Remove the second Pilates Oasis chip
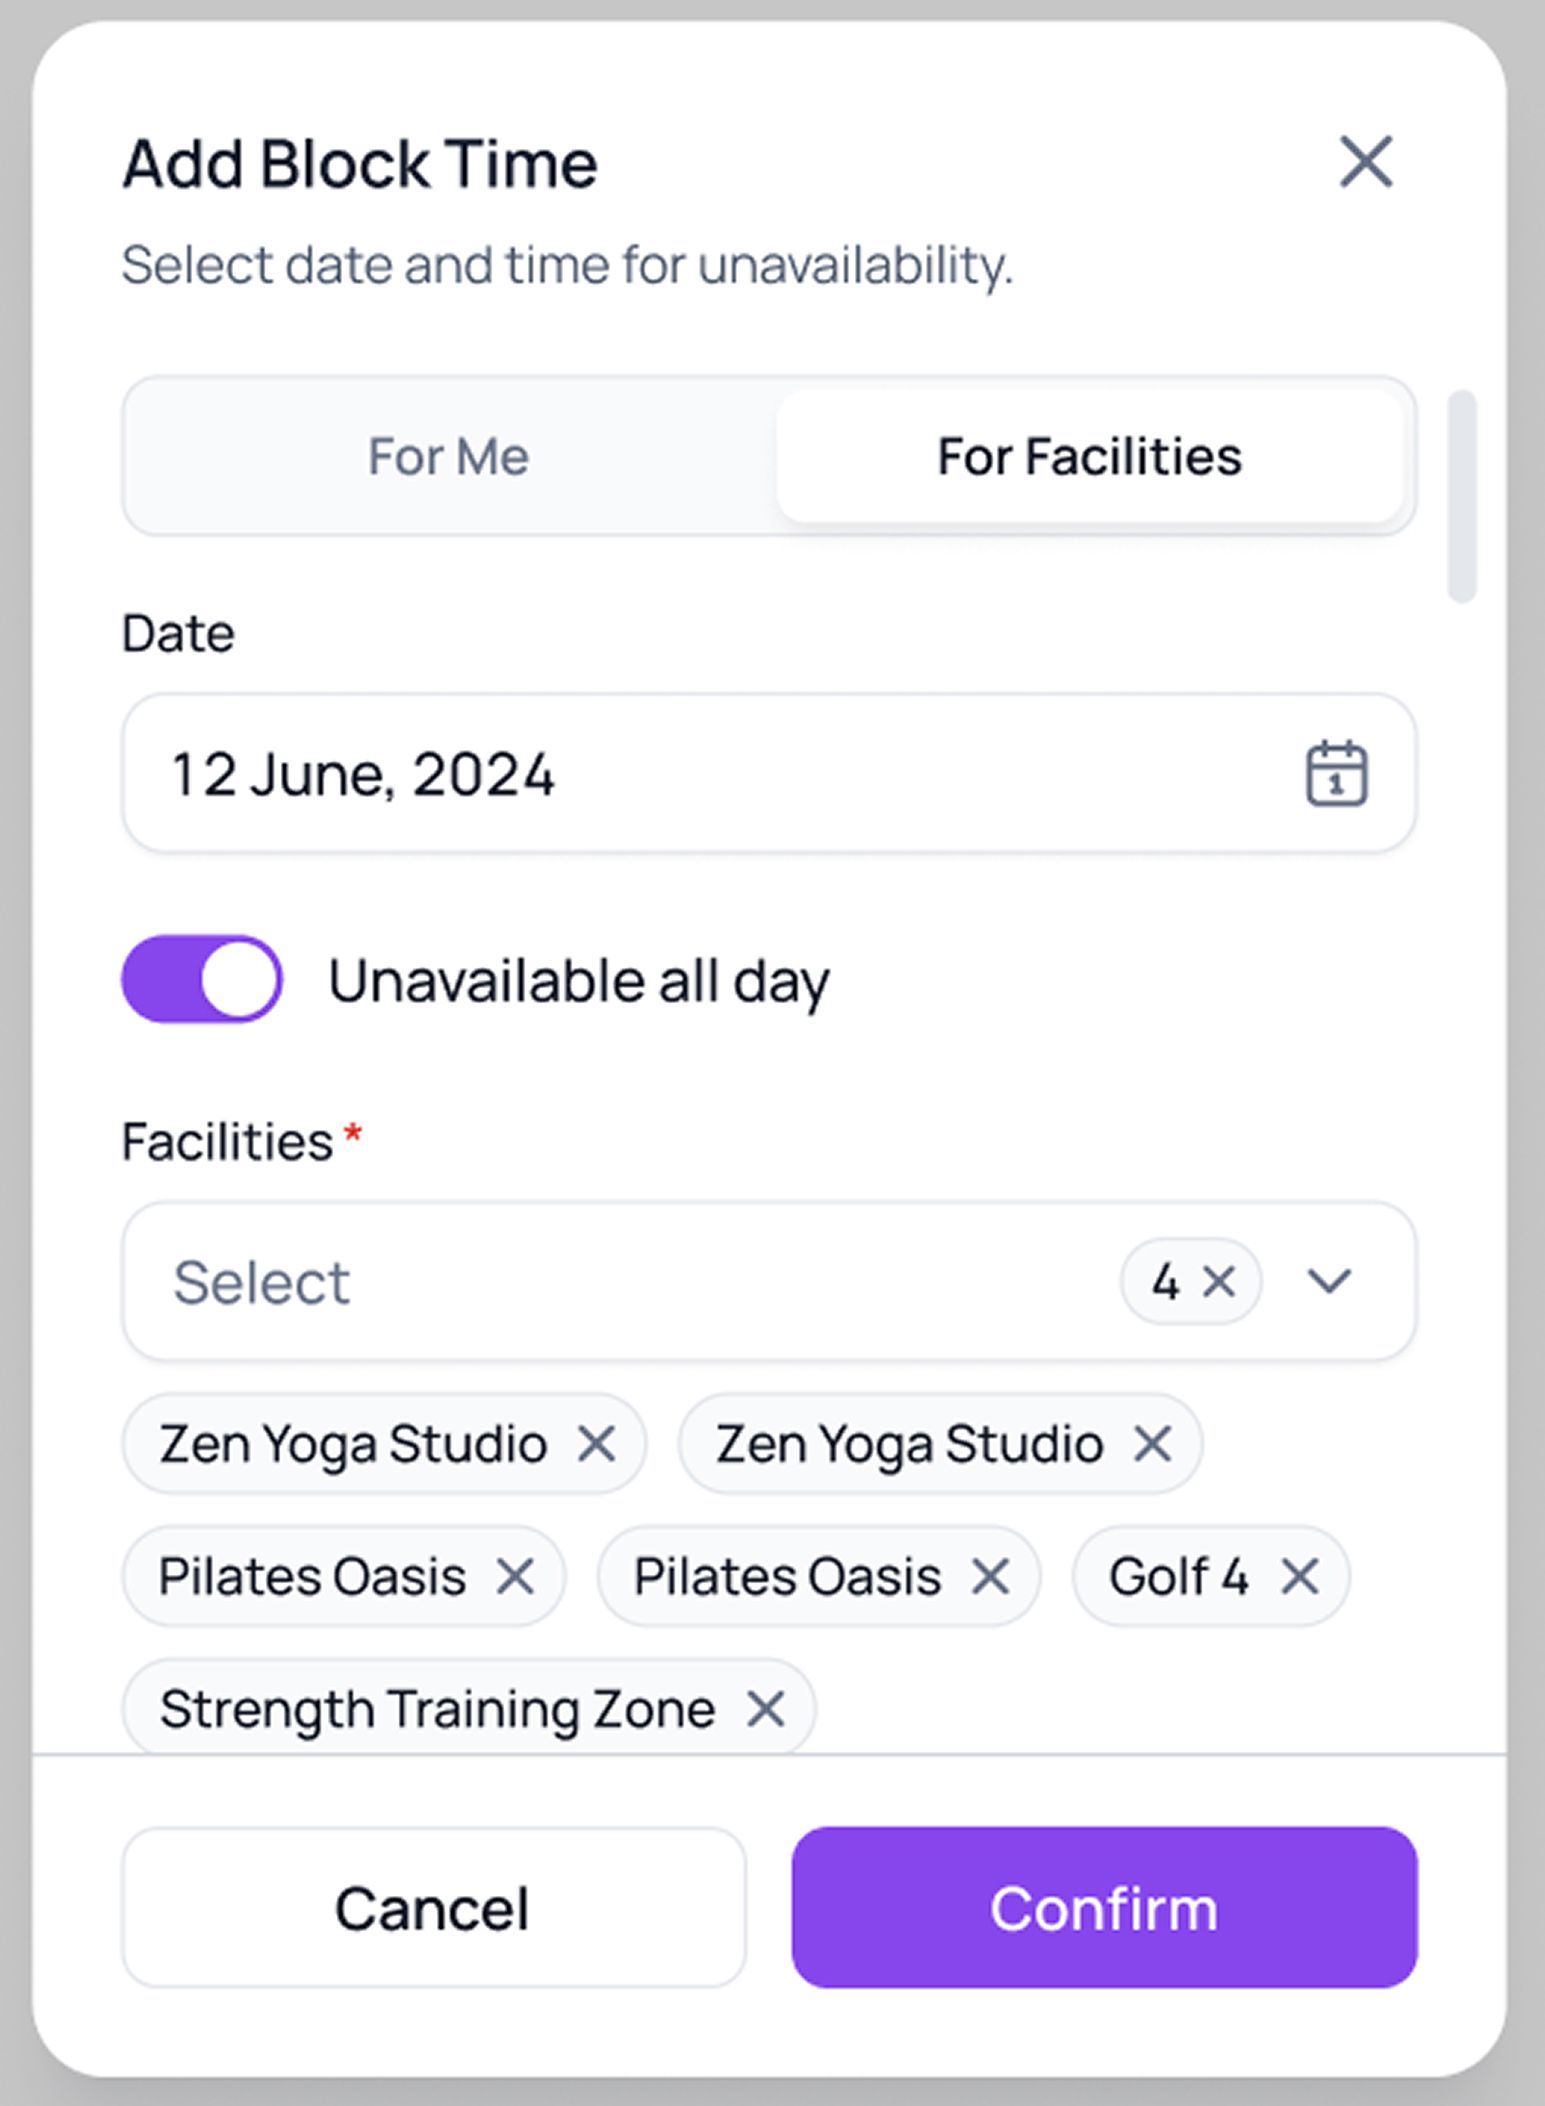 click(990, 1577)
